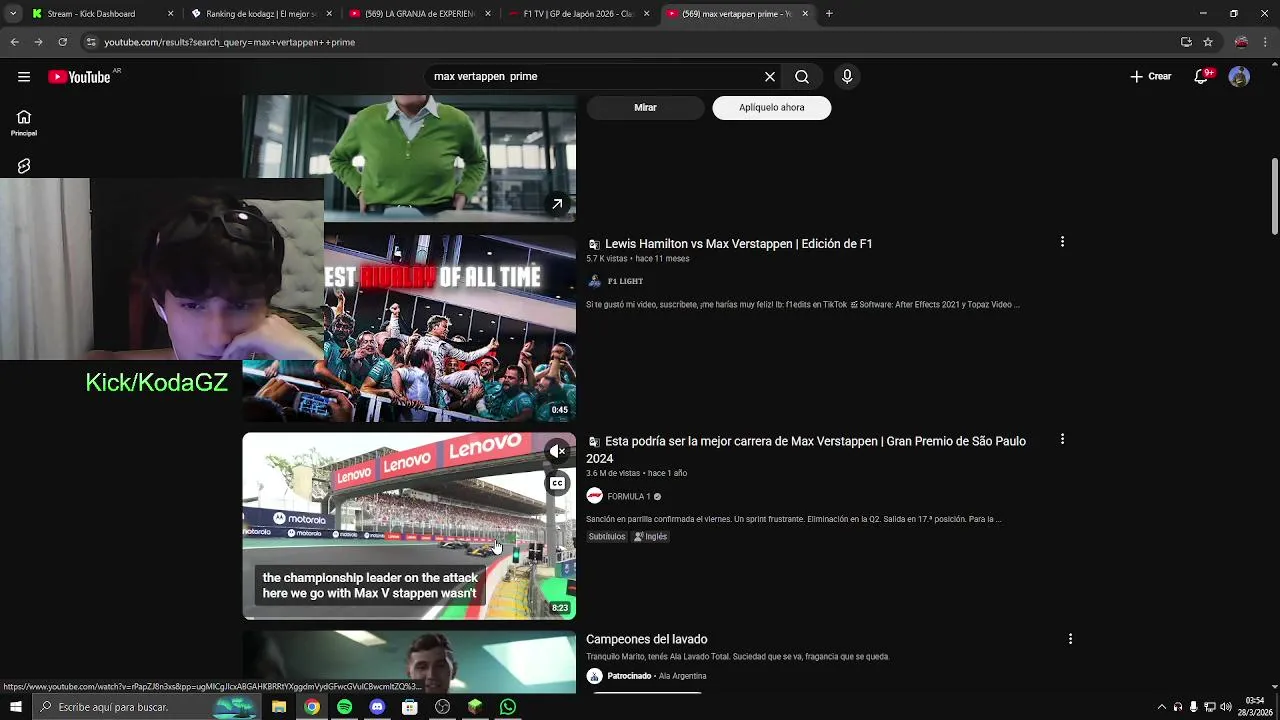Screen dimensions: 1280x720
Task: Open Esta podría ser la mejor carrera video title
Action: 806,450
